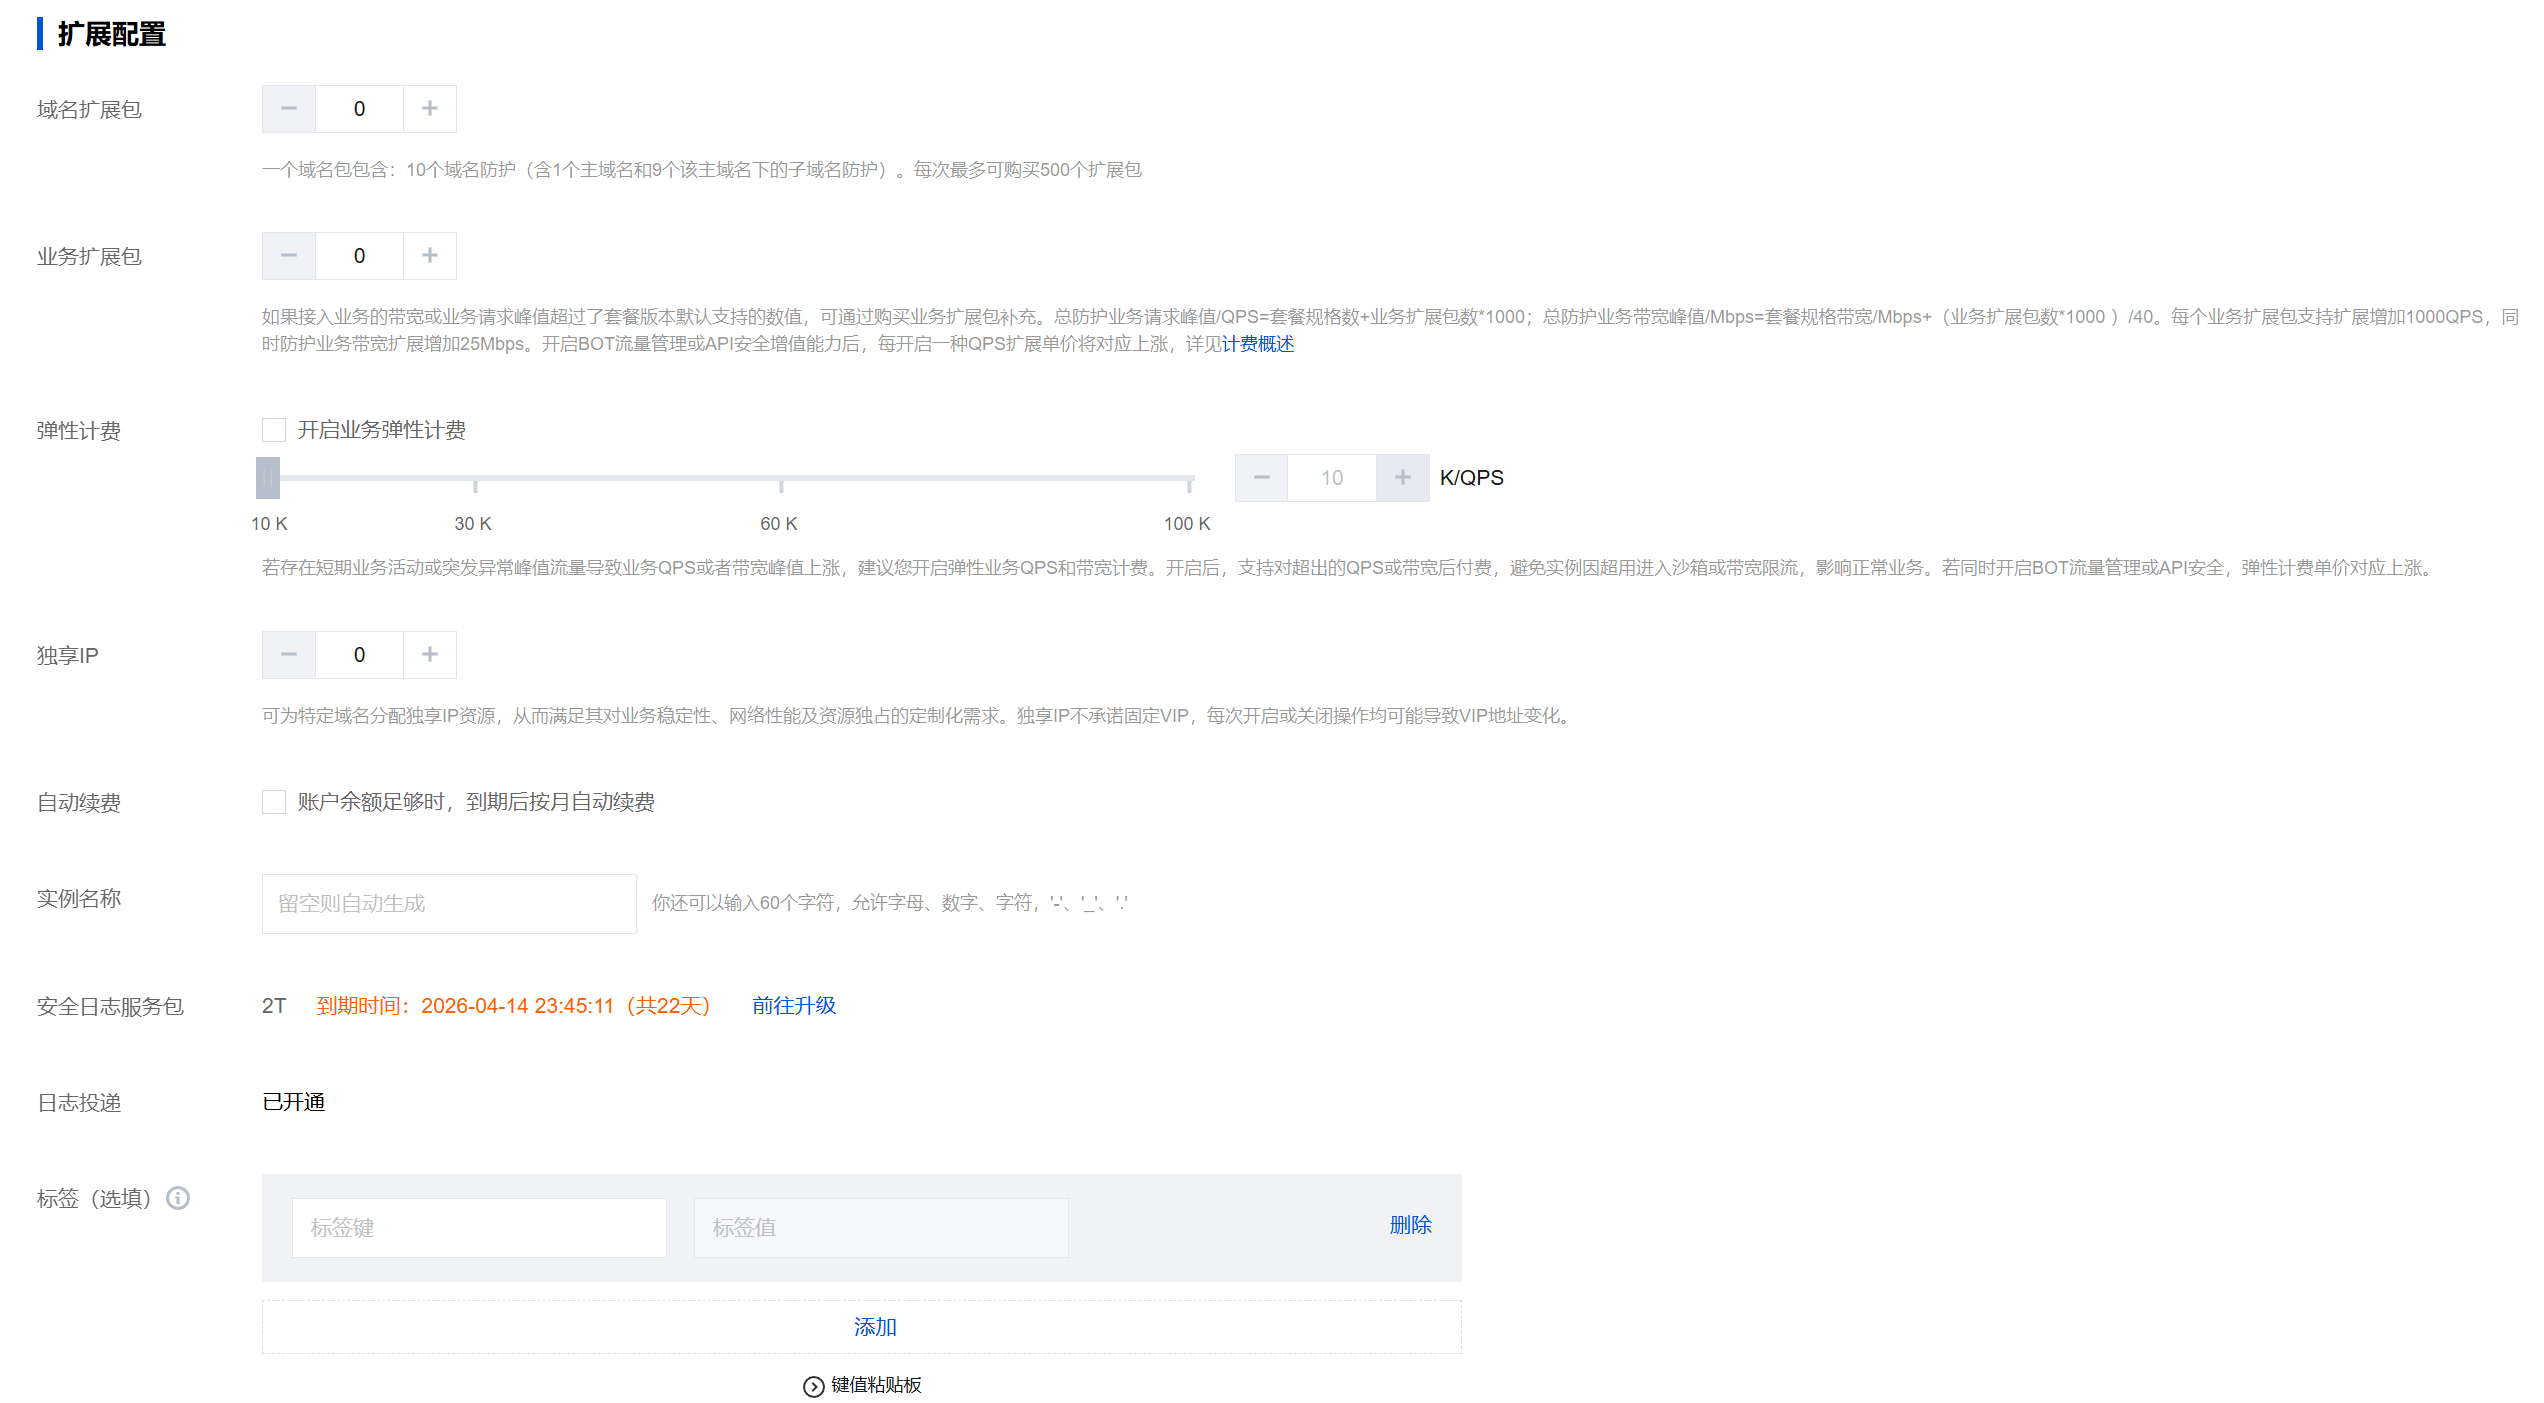
Task: Click 删除 to remove the tag row
Action: click(x=1410, y=1225)
